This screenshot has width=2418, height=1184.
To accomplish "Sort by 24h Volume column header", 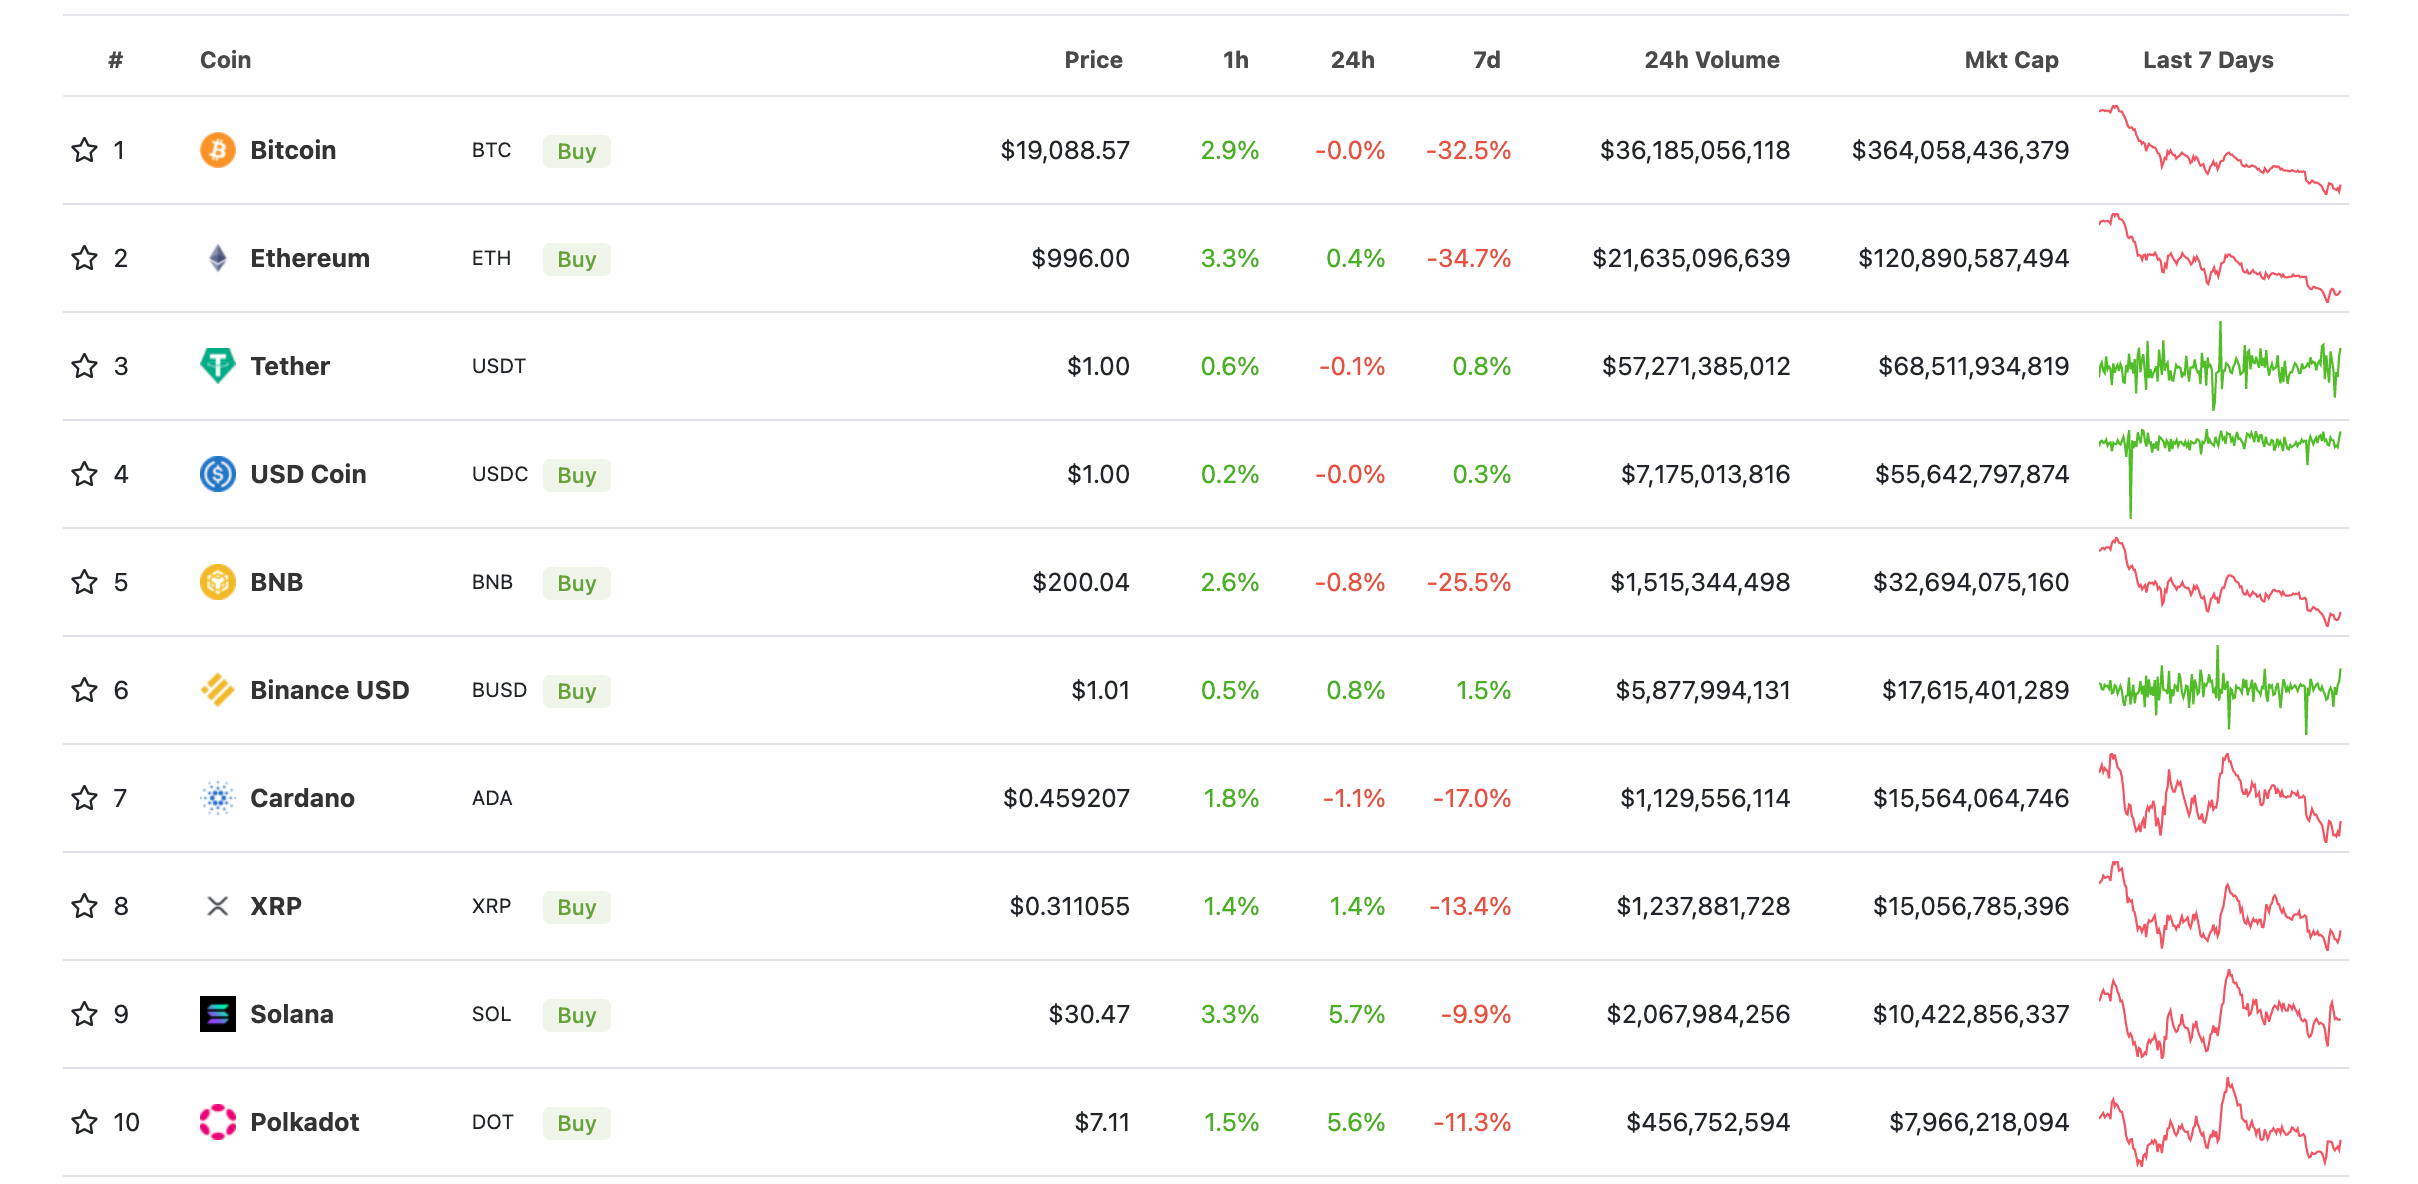I will [x=1711, y=60].
